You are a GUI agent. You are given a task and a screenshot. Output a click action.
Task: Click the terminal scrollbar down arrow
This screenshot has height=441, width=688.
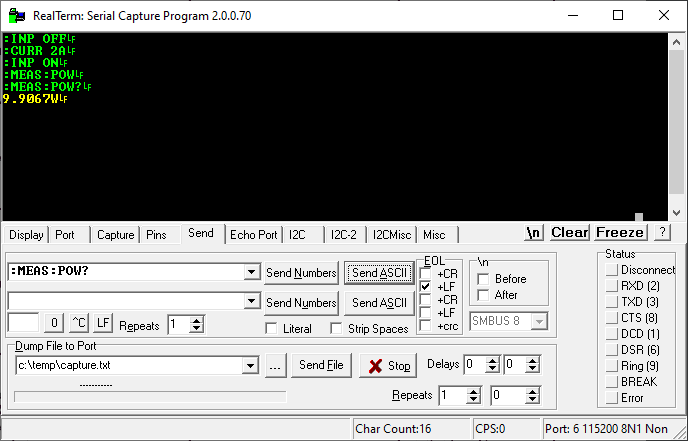coord(677,213)
